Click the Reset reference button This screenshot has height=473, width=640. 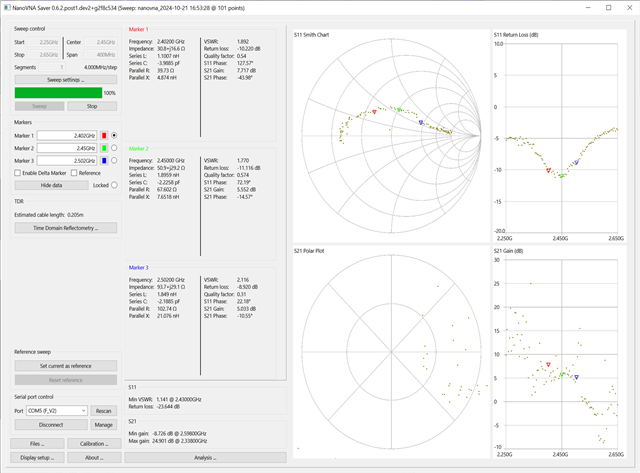[x=66, y=380]
